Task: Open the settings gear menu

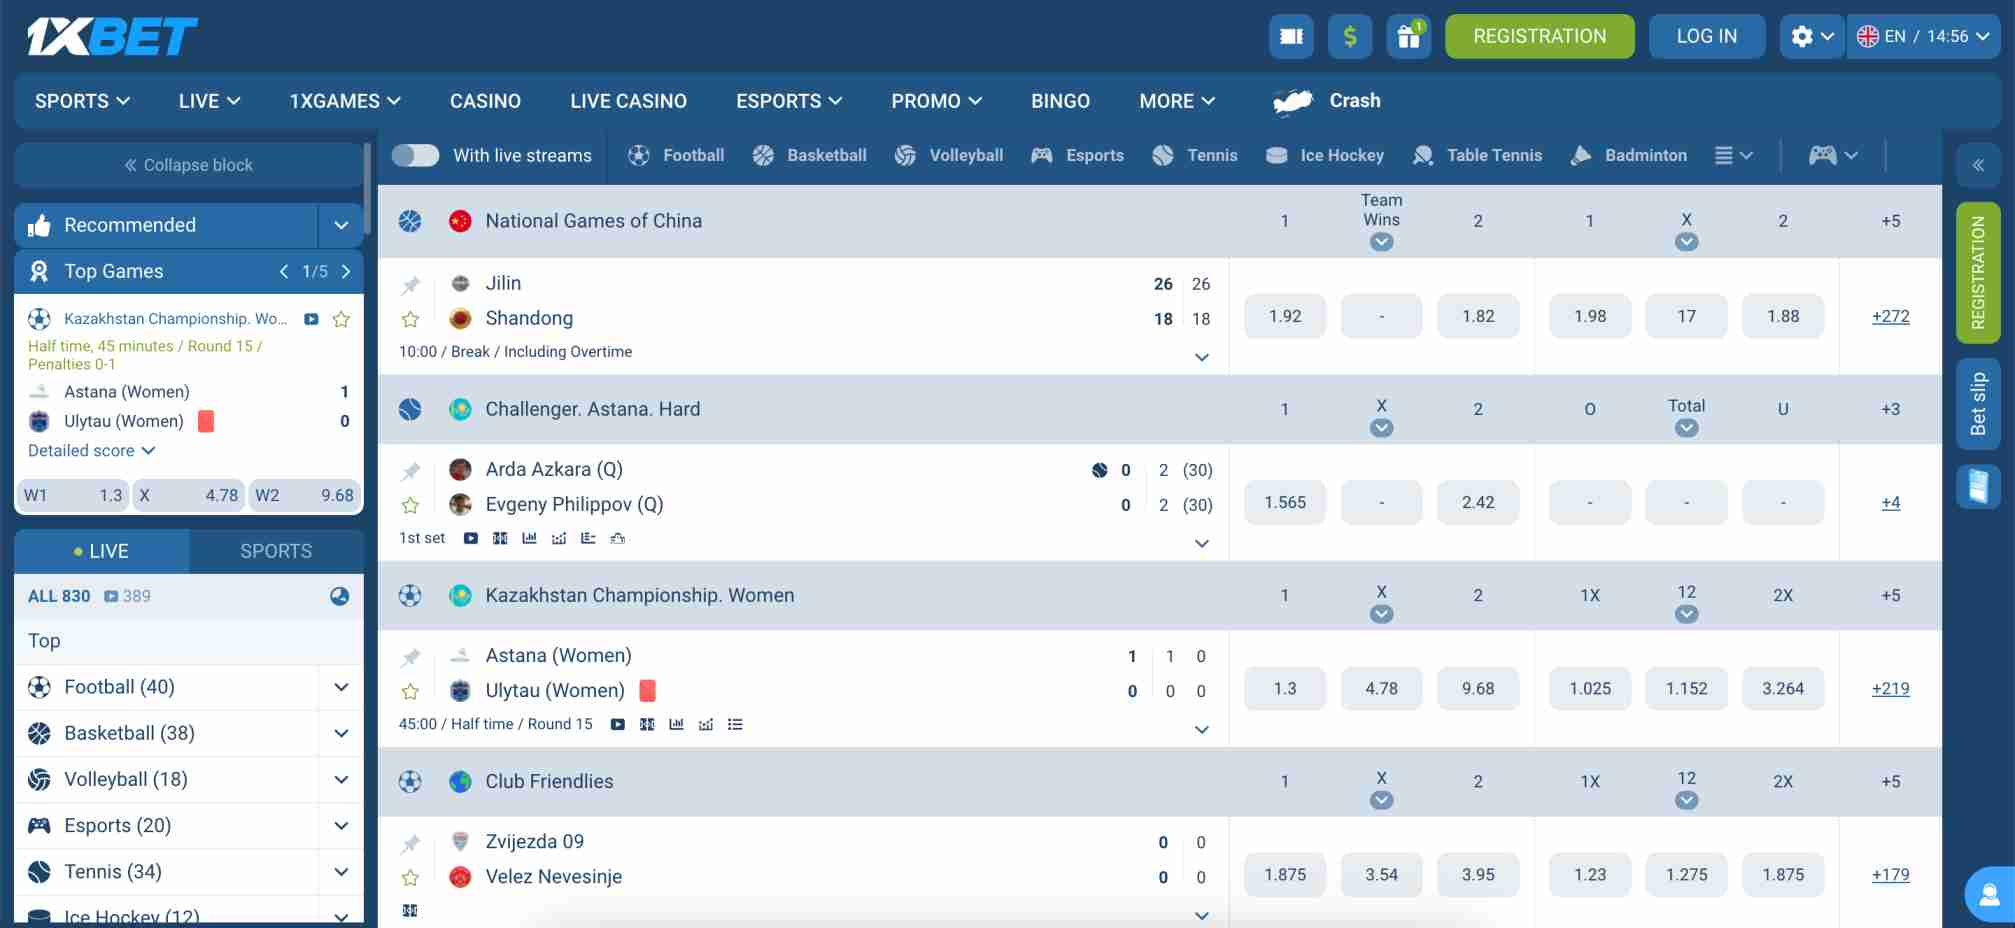Action: 1812,36
